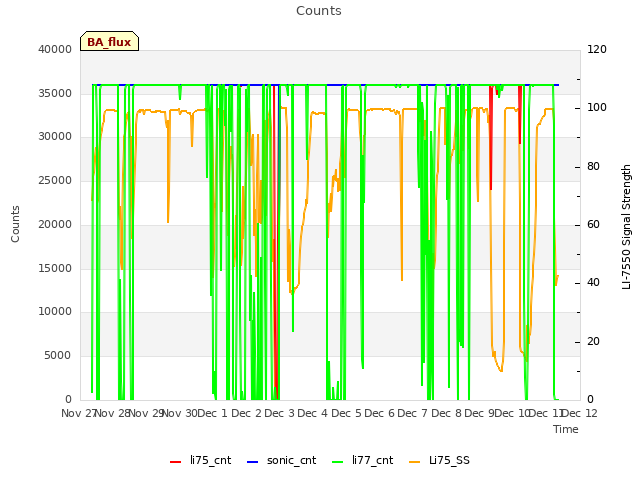This screenshot has height=480, width=640.
Task: Toggle the li75_cnt legend entry
Action: [x=200, y=460]
